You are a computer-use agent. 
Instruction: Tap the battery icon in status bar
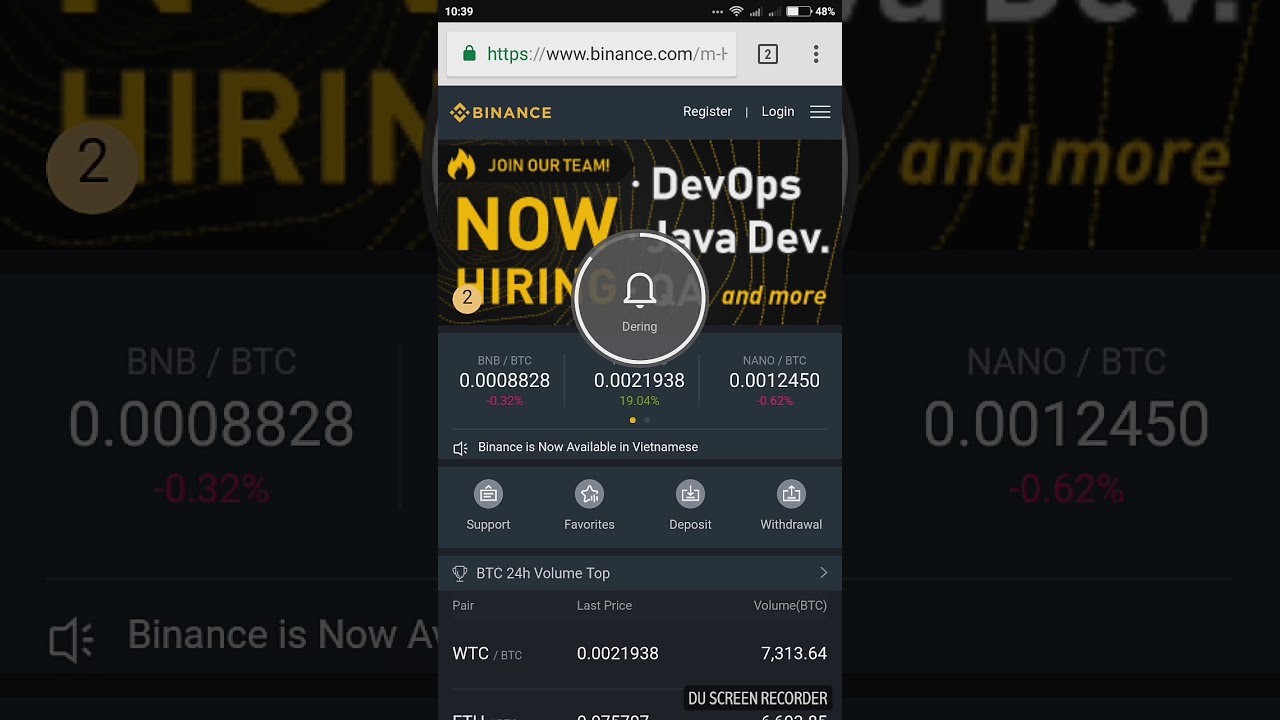799,11
